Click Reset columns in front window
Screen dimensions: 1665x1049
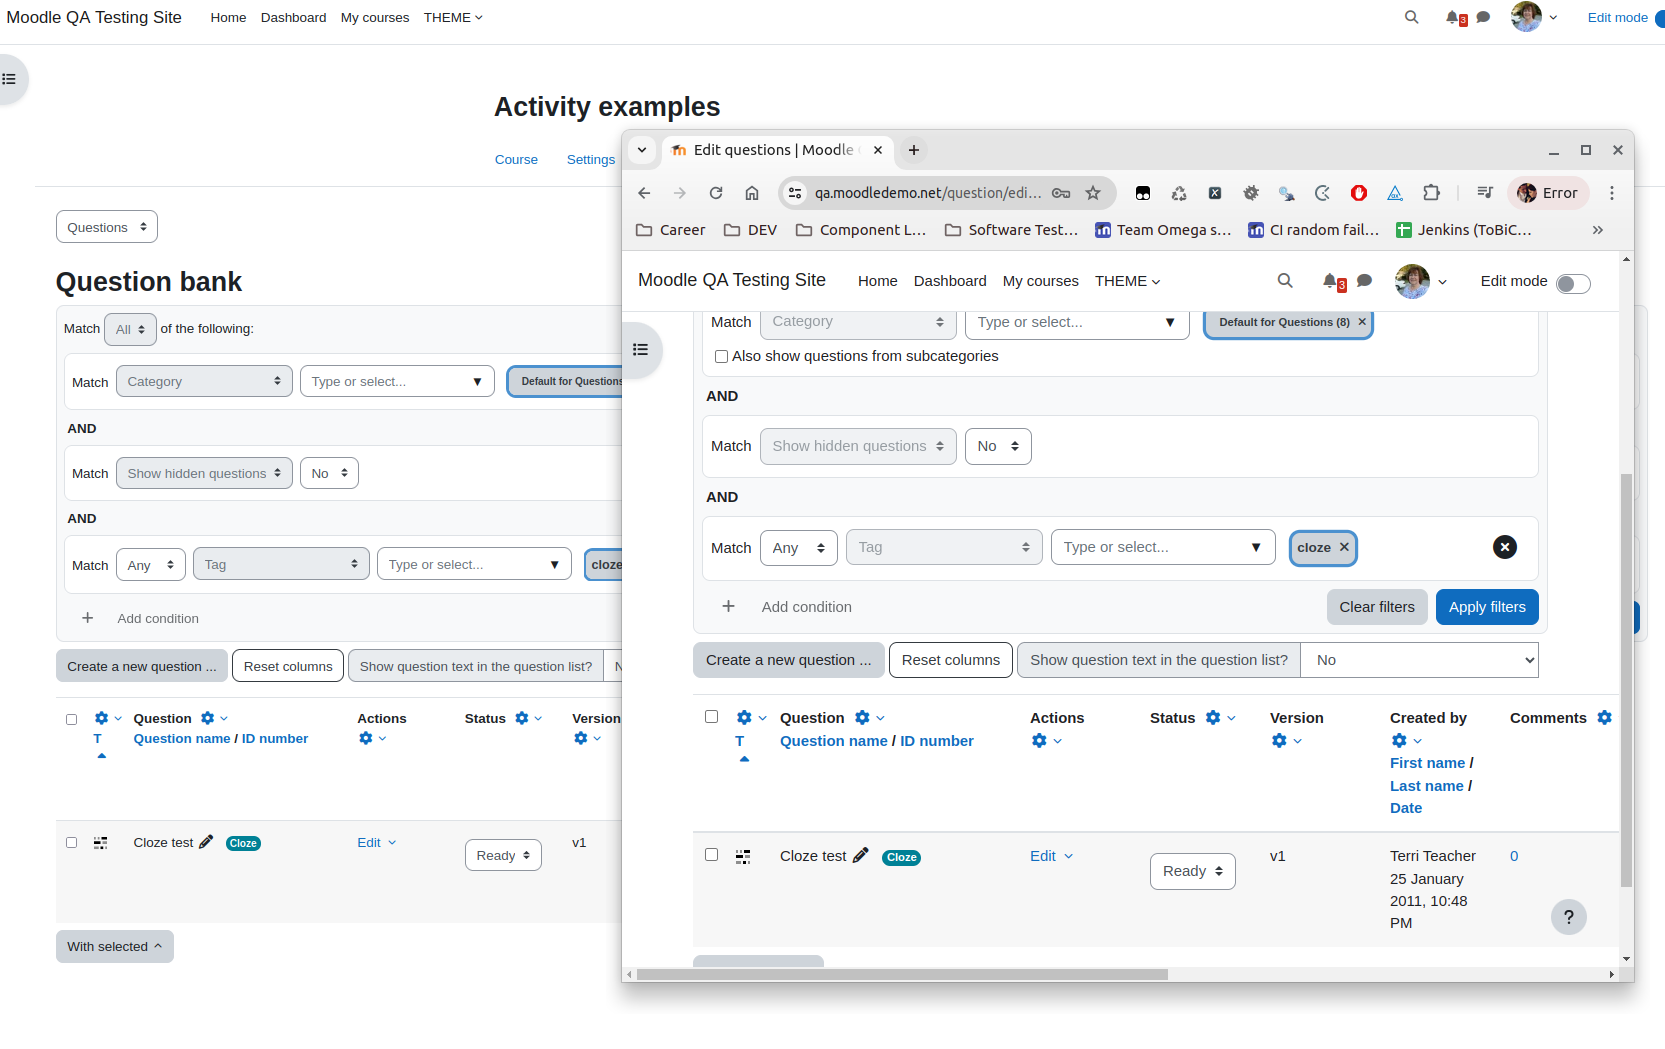[x=950, y=660]
